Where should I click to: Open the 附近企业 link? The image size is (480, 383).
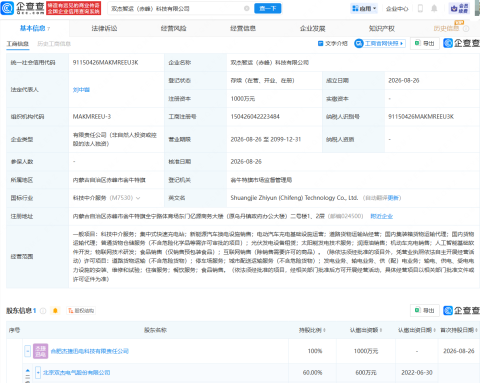(381, 216)
